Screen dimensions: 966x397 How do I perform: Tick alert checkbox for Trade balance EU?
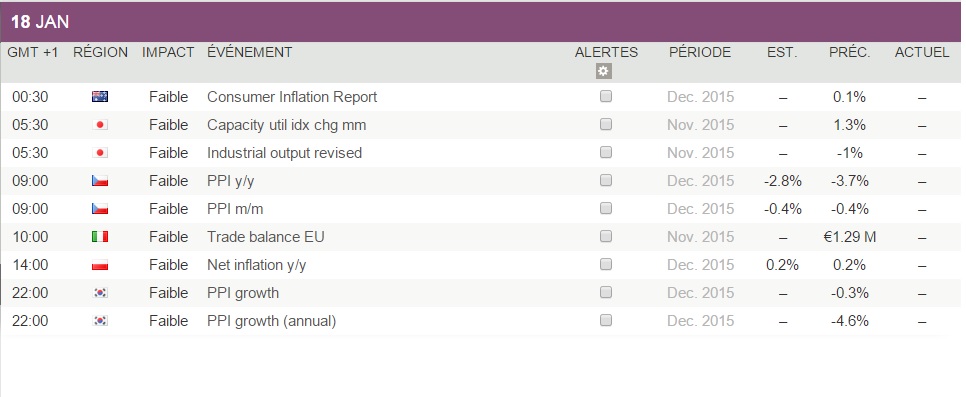point(606,236)
